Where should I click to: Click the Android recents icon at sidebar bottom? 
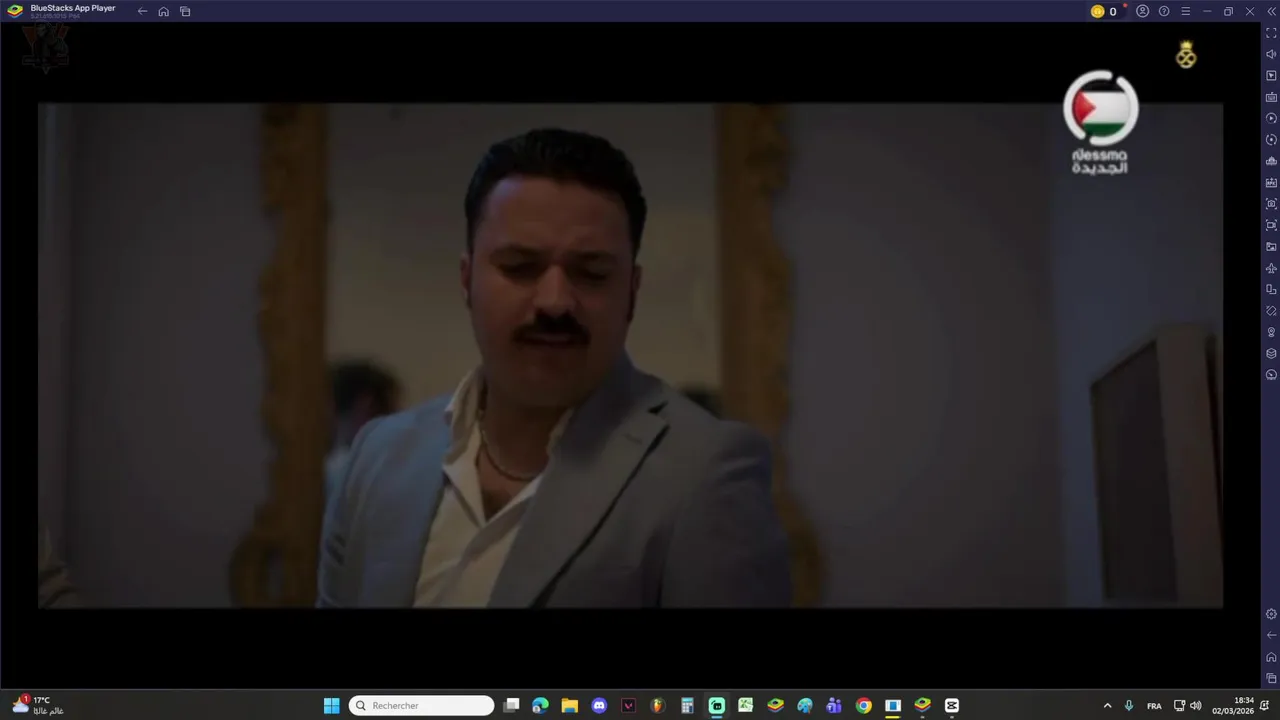(1271, 679)
